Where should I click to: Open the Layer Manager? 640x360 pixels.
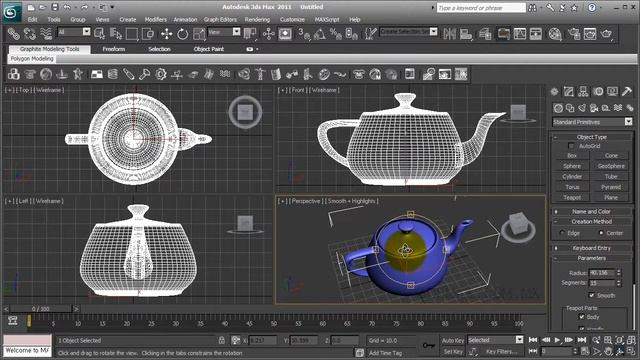(x=485, y=33)
